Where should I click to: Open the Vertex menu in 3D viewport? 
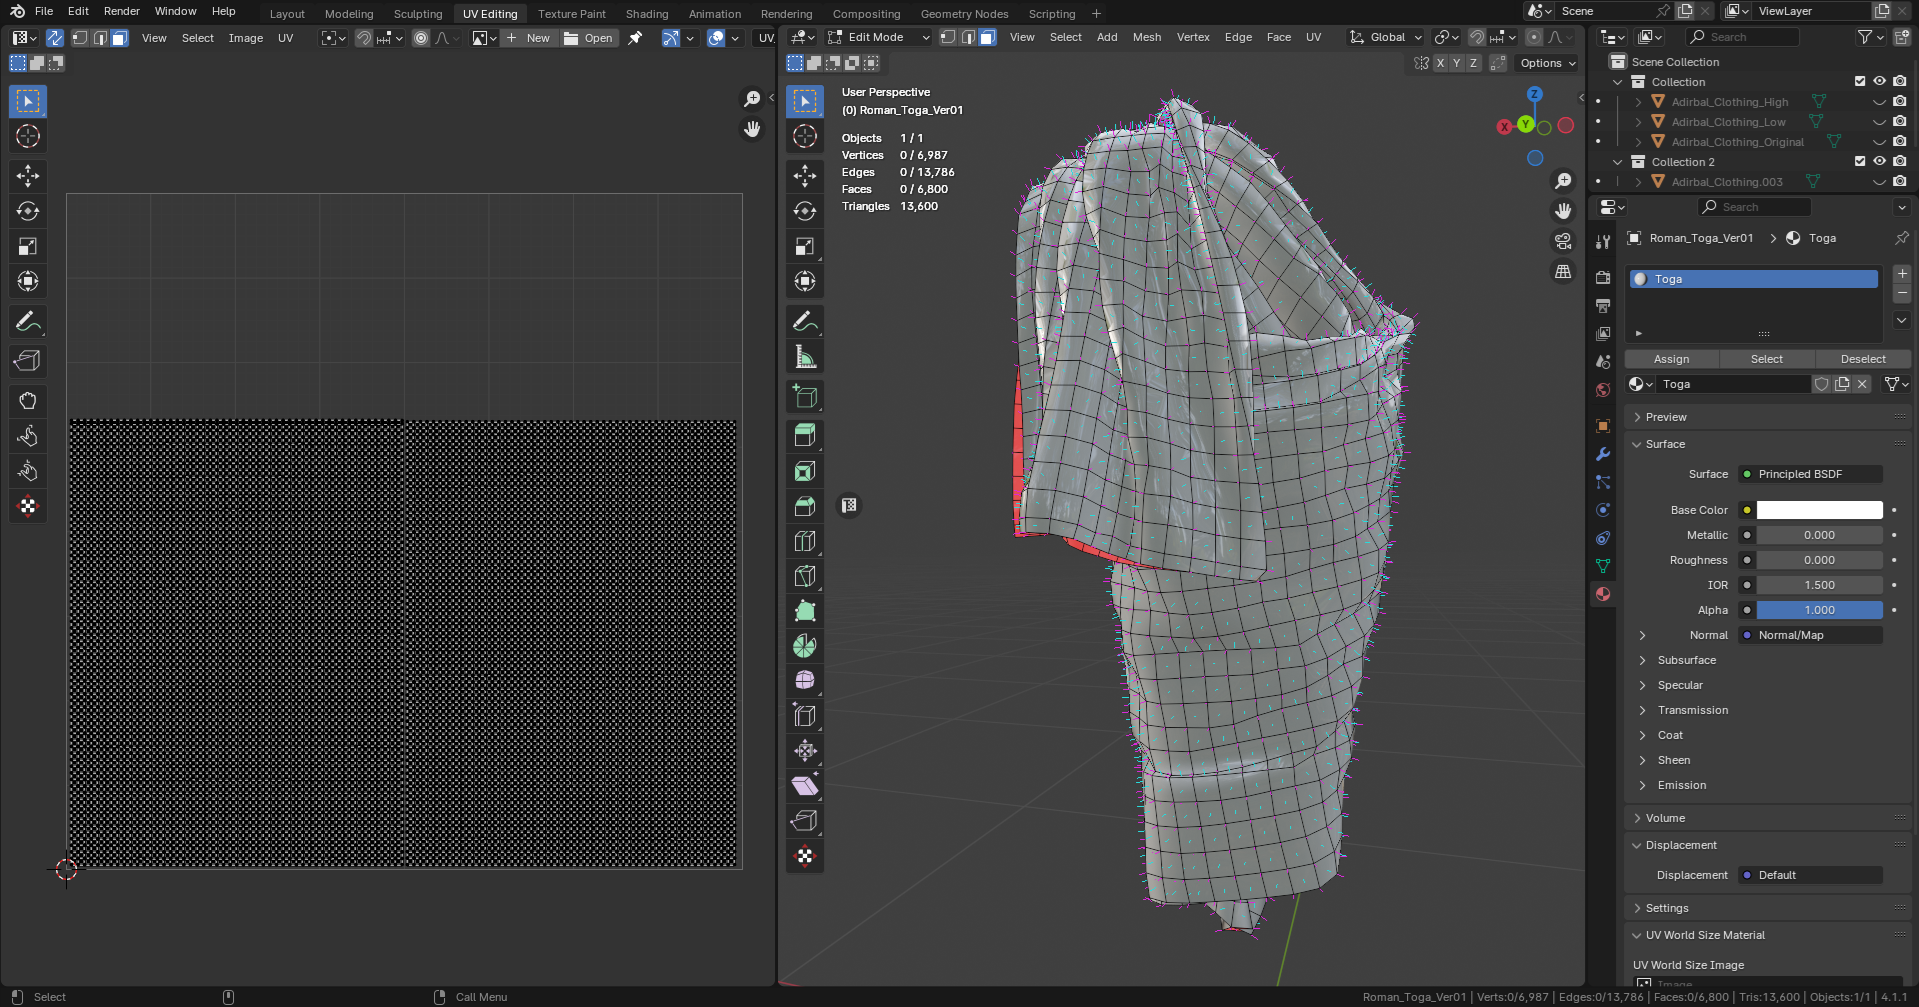[x=1193, y=37]
